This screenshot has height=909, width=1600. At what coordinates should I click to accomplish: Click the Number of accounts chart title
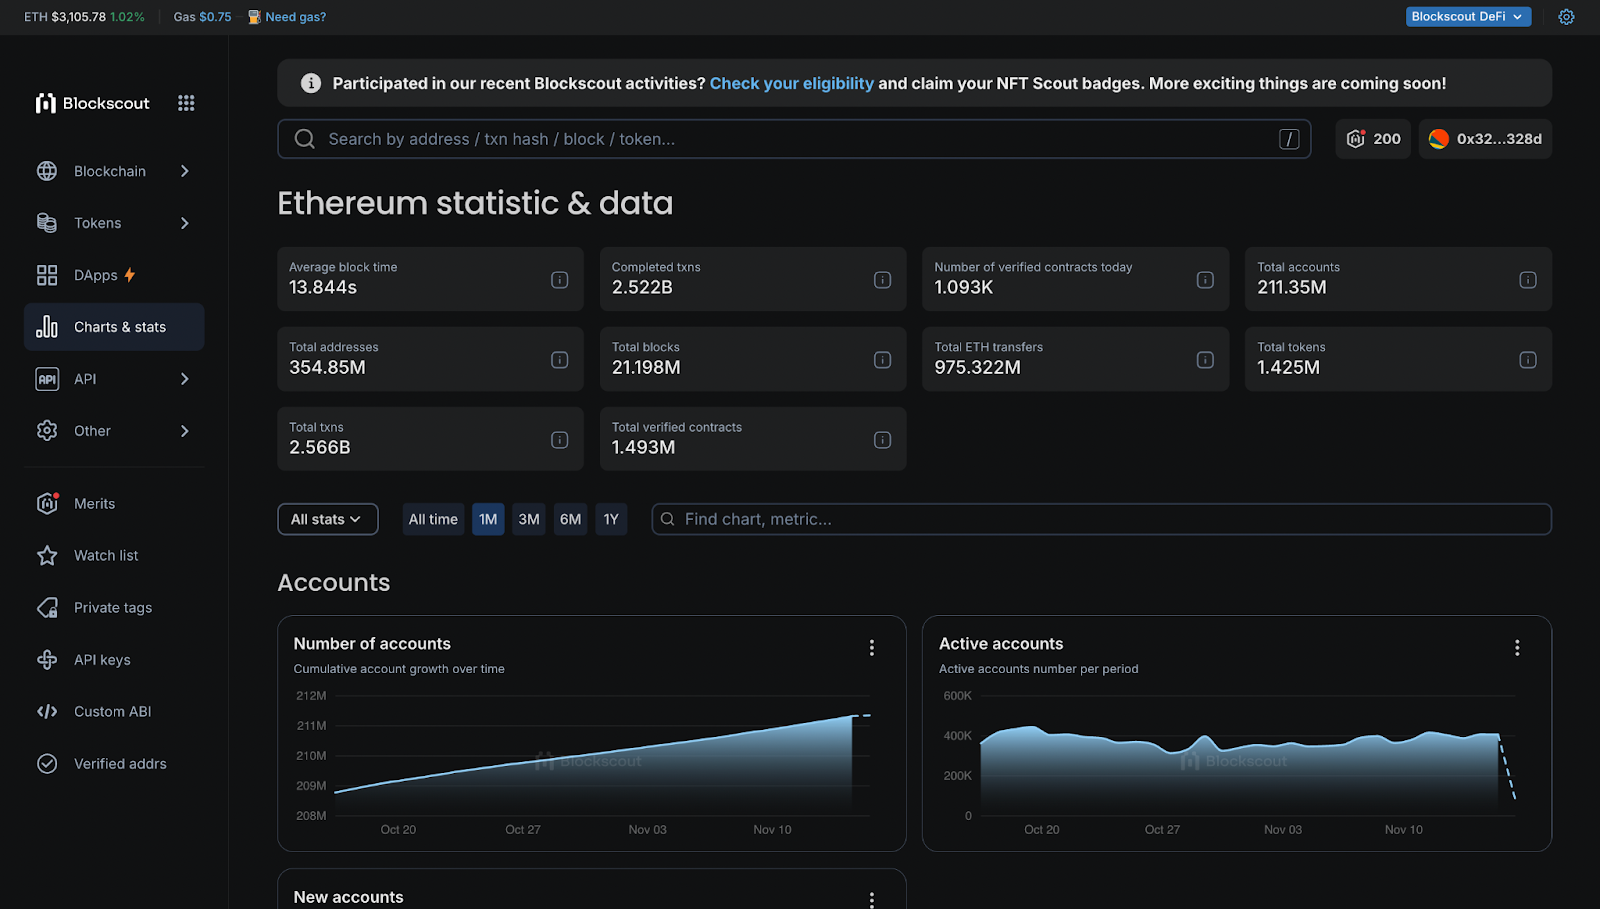tap(372, 644)
